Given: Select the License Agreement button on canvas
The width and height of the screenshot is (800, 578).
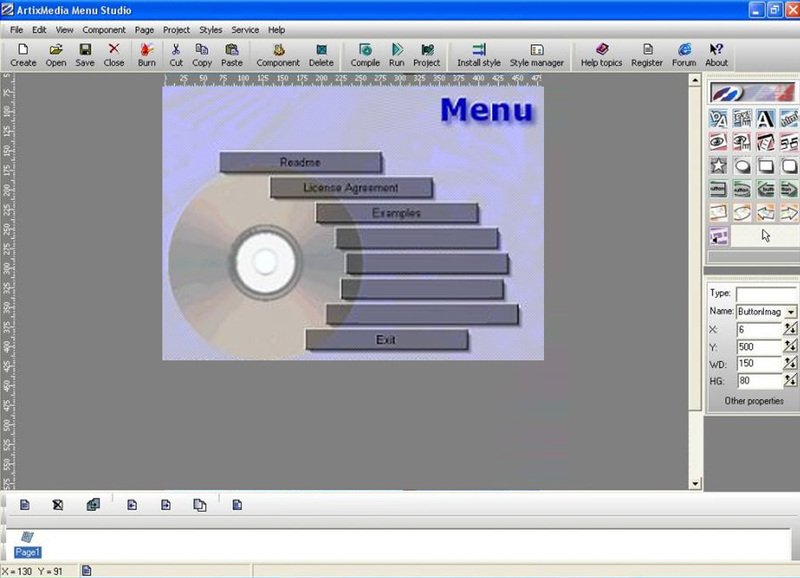Looking at the screenshot, I should (x=351, y=188).
